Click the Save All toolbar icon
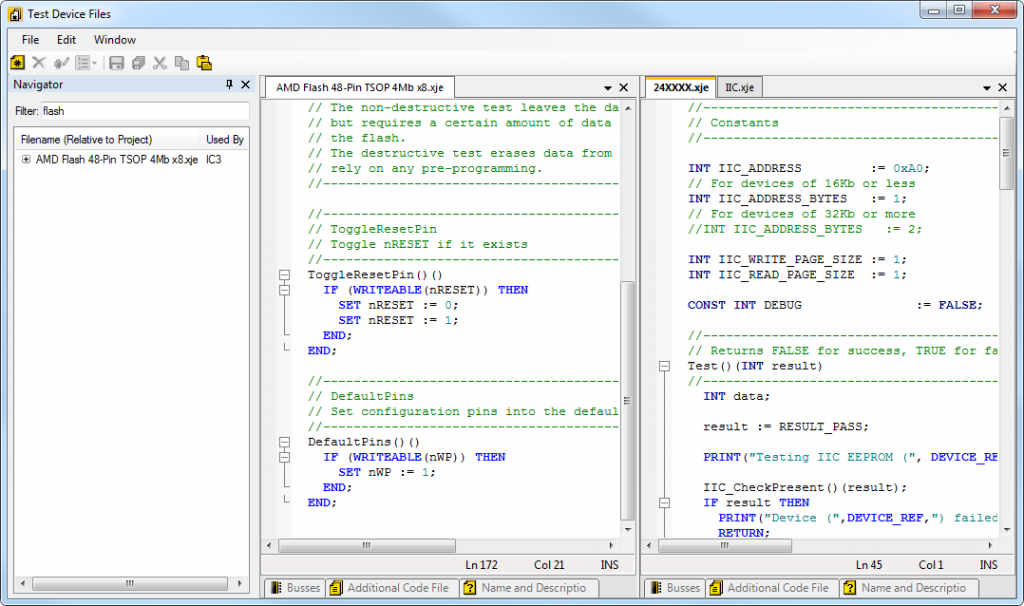 (x=137, y=62)
